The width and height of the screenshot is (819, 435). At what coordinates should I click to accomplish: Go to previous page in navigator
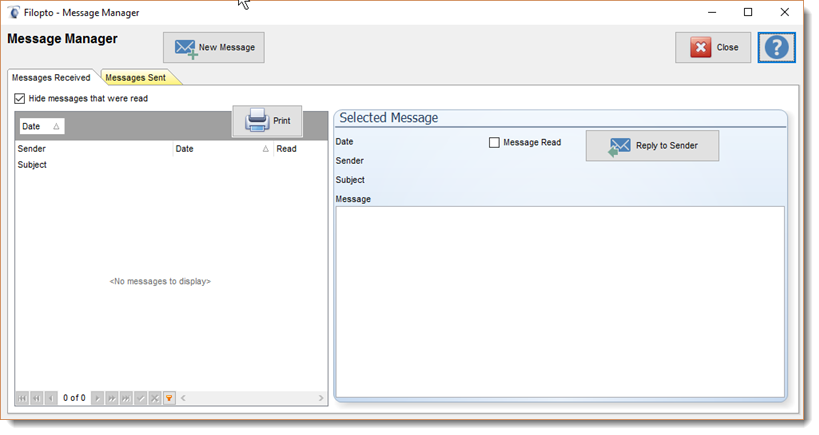tap(37, 398)
